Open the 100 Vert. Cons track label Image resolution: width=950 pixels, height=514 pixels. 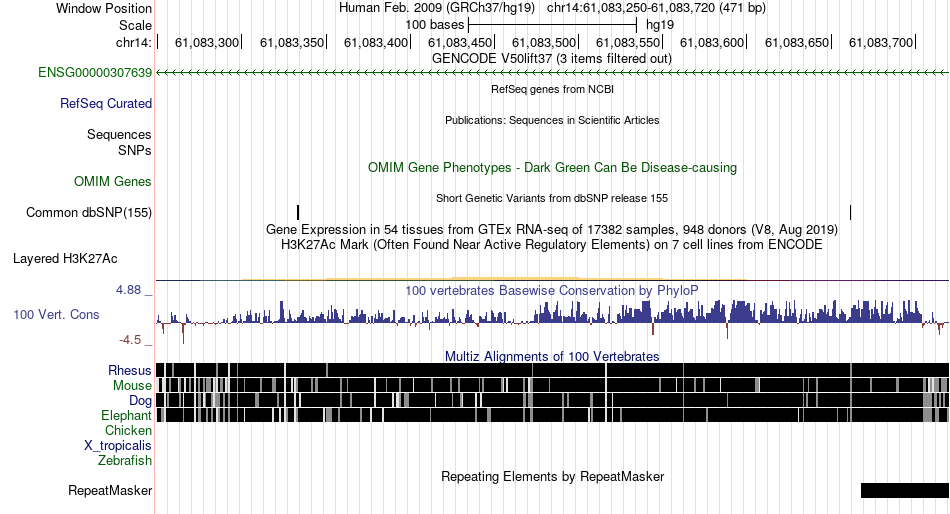tap(56, 315)
